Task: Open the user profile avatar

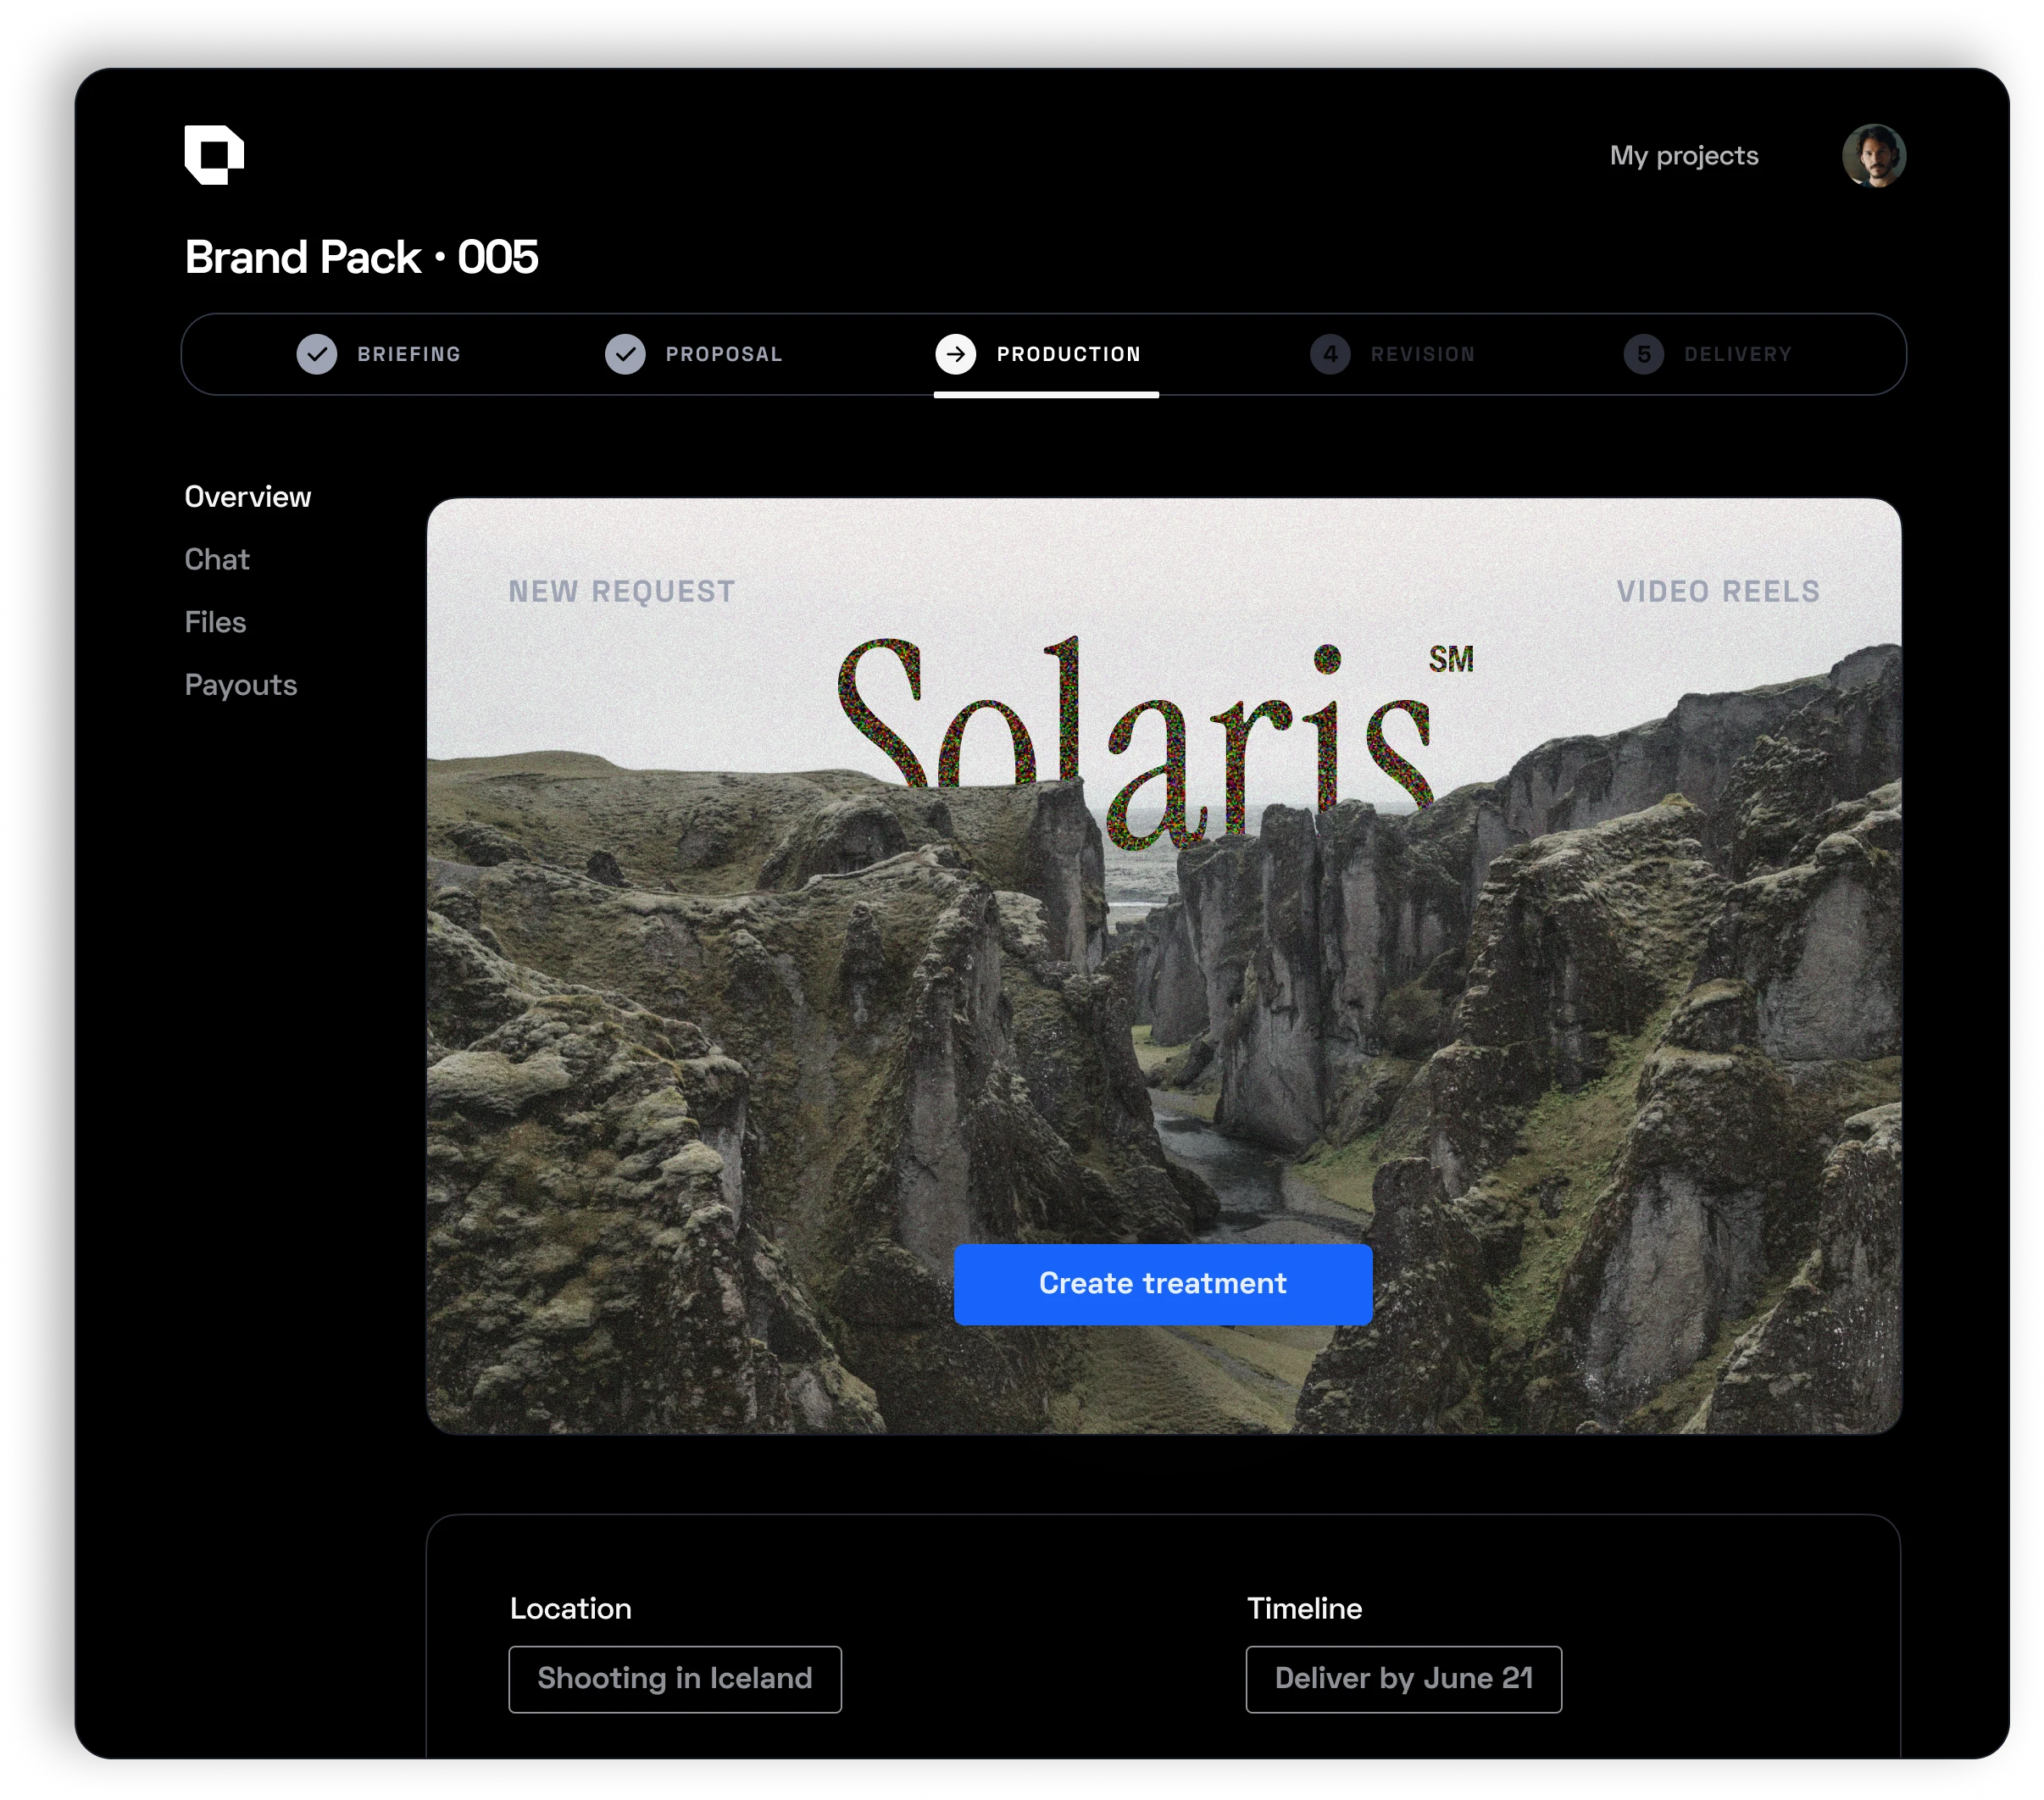Action: point(1873,156)
